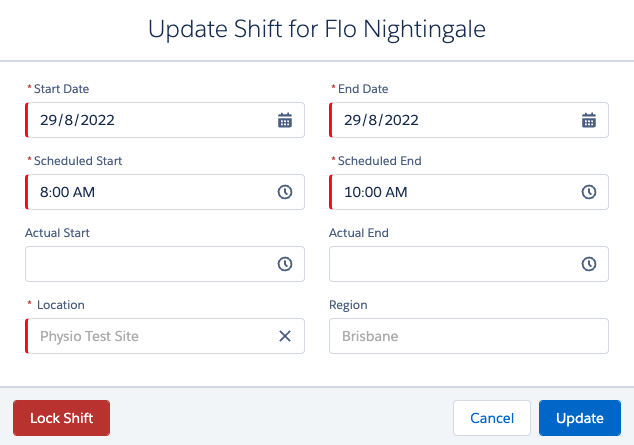This screenshot has height=445, width=634.
Task: Open the Actual Start time picker icon
Action: [x=285, y=264]
